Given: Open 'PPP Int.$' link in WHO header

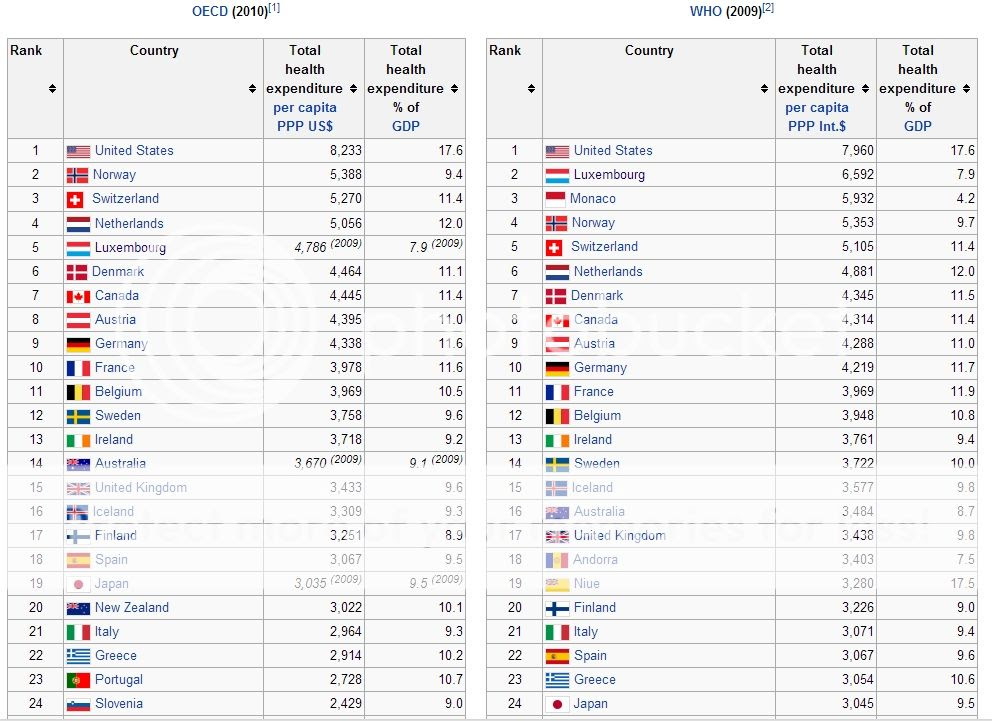Looking at the screenshot, I should [817, 126].
